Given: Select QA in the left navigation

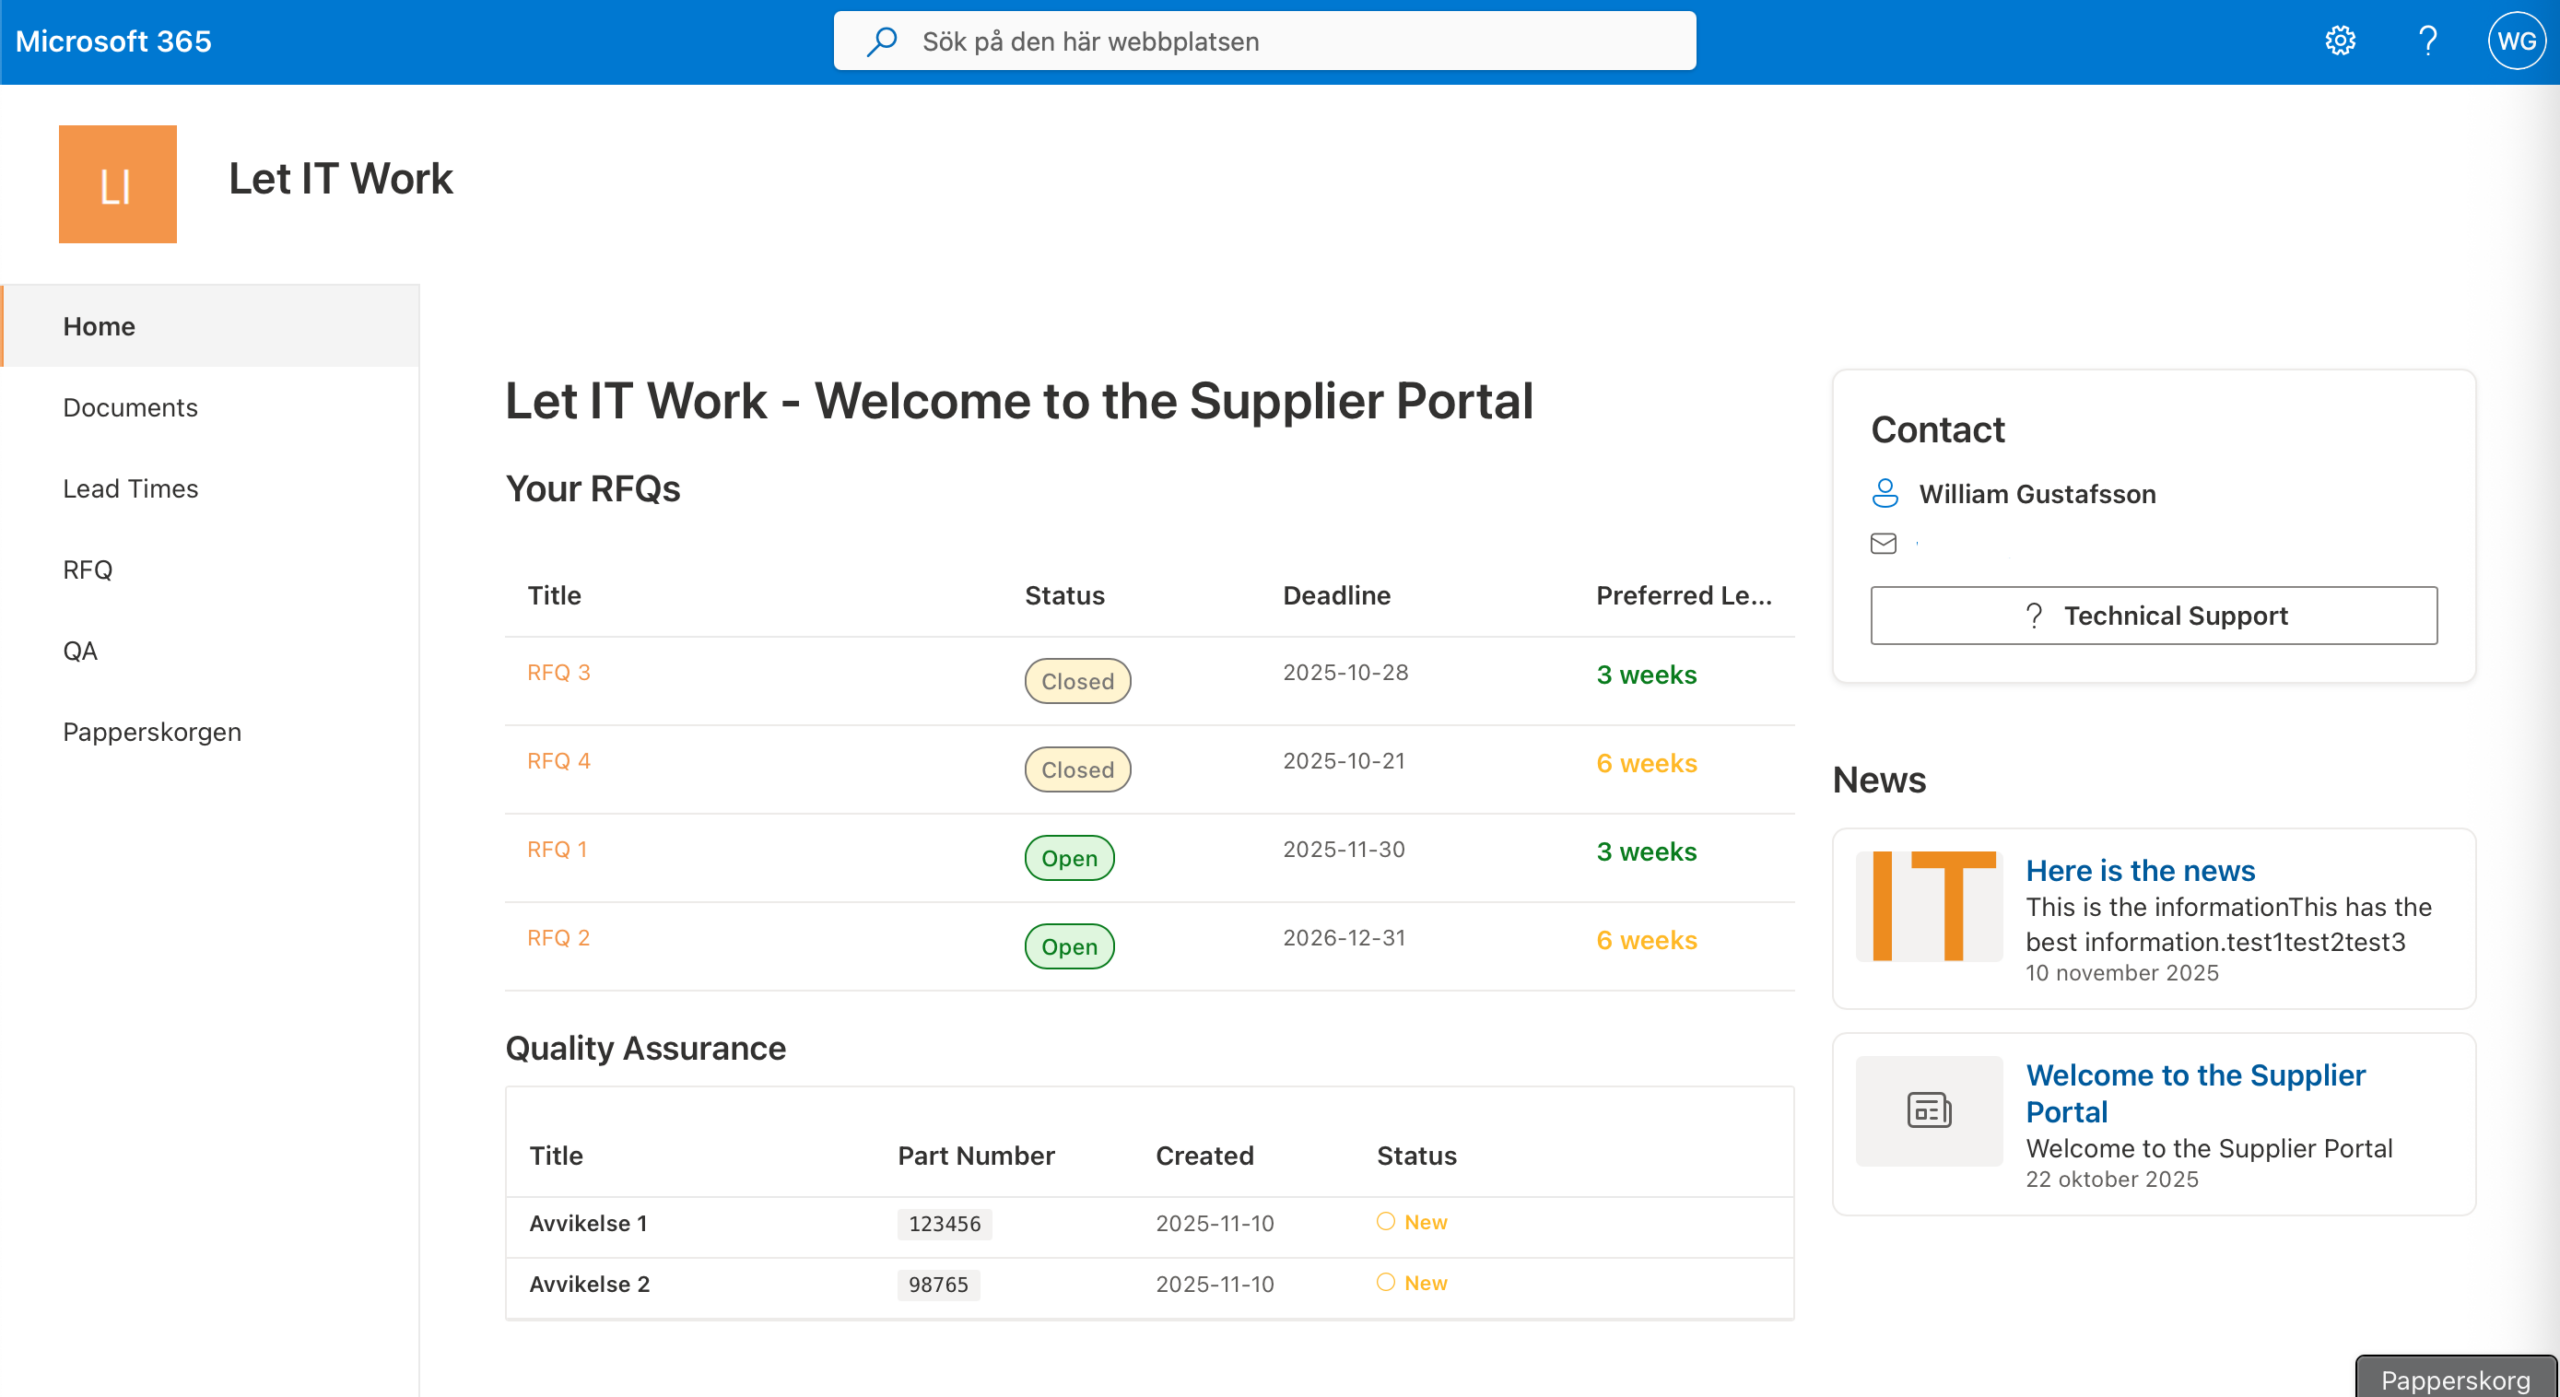Looking at the screenshot, I should (x=80, y=651).
